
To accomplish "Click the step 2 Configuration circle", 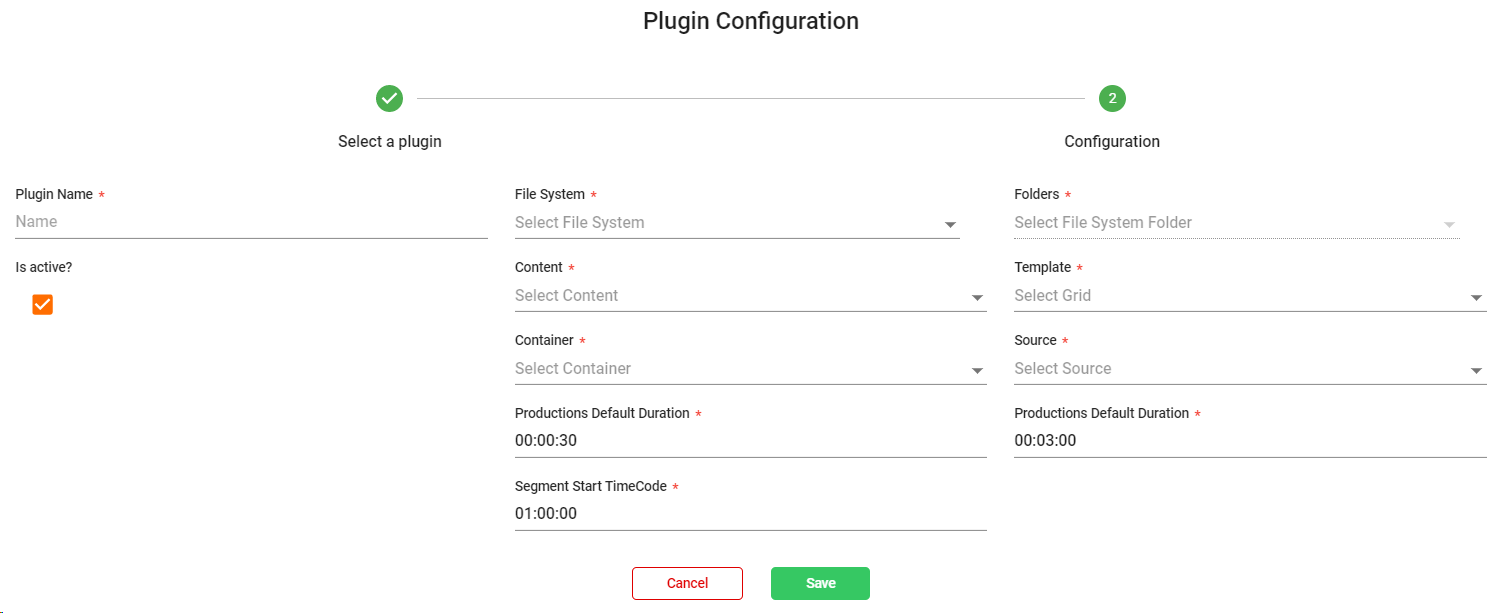I will click(x=1112, y=98).
